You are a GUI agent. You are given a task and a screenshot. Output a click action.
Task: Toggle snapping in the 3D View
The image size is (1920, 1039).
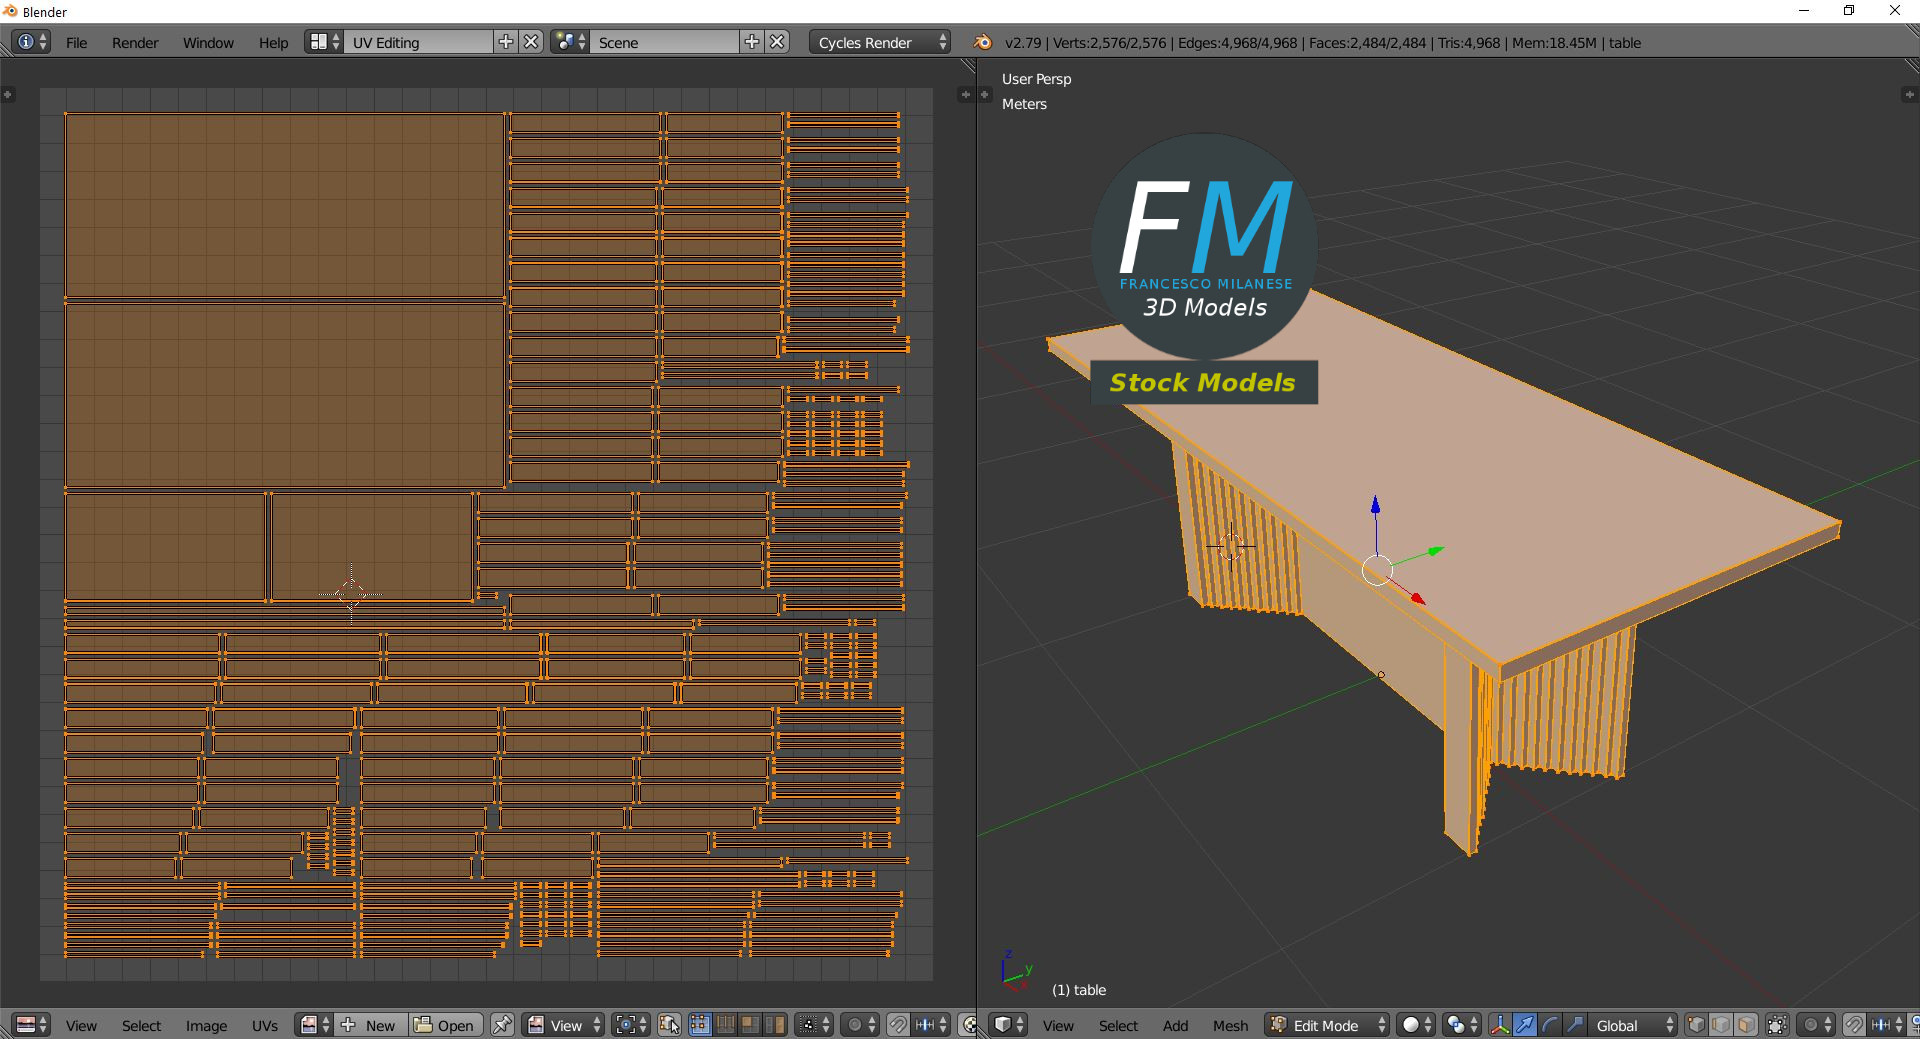[x=1854, y=1025]
